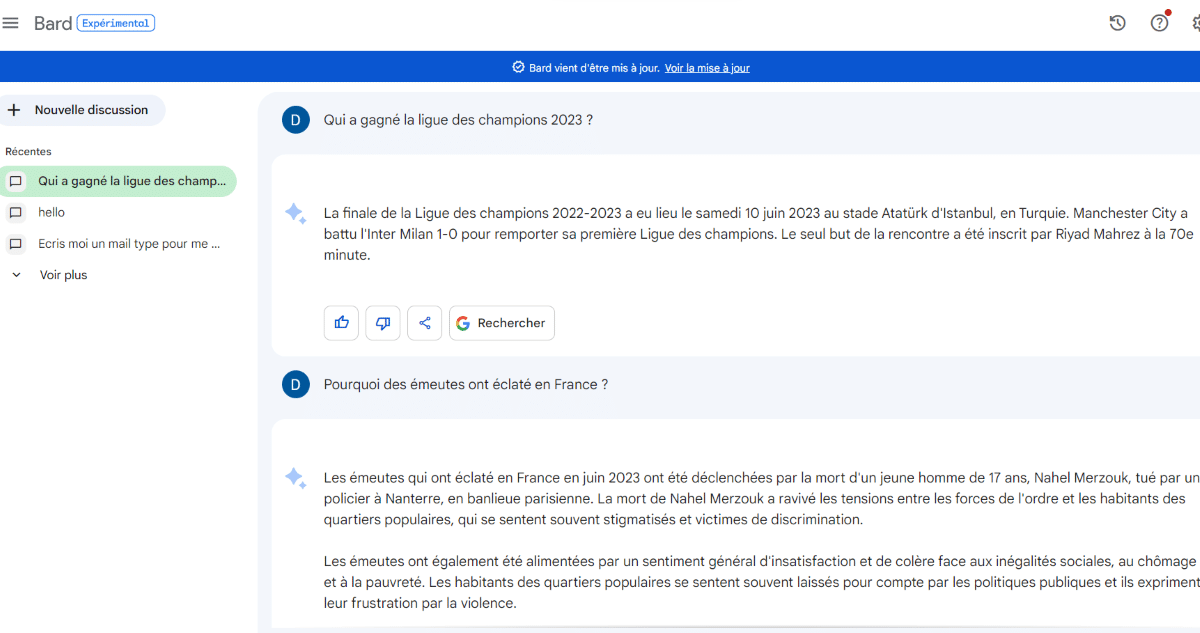Start a Nouvelle discussion

coord(82,110)
